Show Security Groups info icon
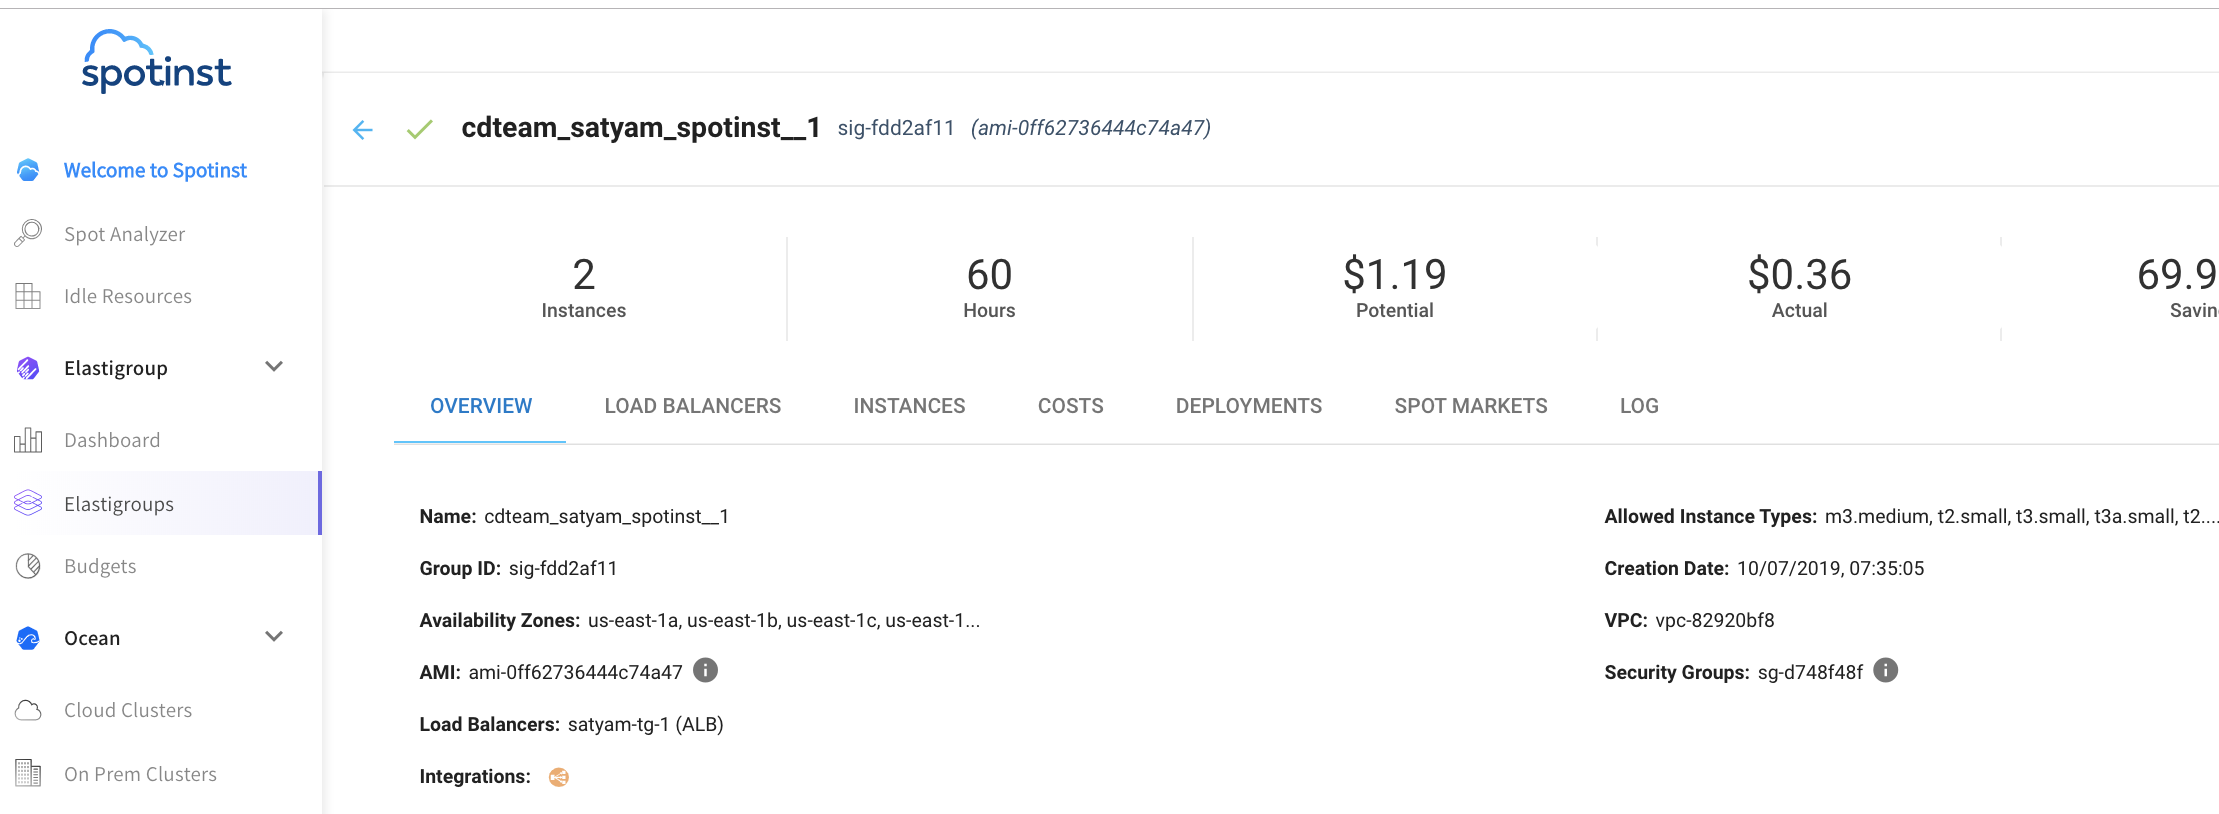The image size is (2219, 814). click(x=1885, y=670)
